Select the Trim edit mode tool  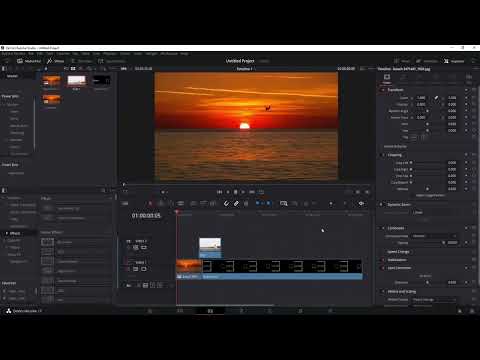coord(161,203)
